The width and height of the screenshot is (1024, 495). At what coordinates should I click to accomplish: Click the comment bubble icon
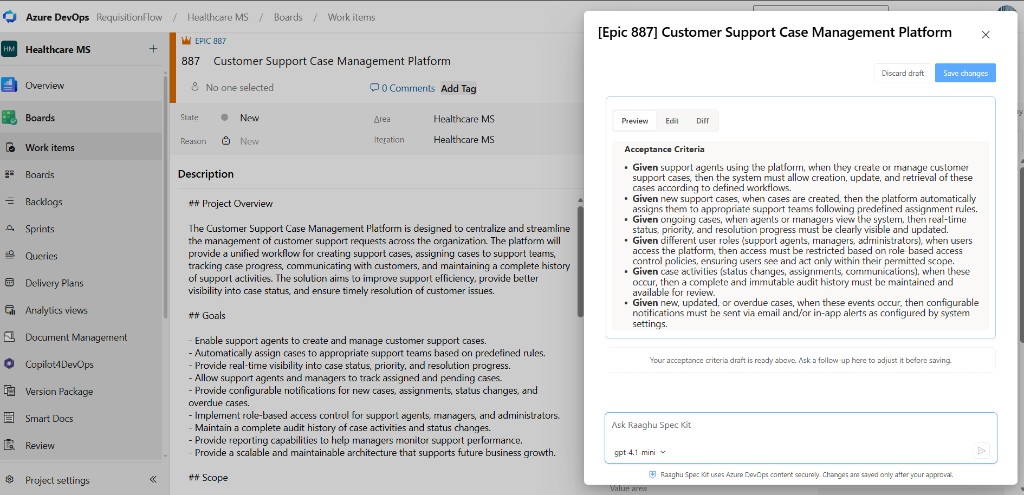pos(374,88)
